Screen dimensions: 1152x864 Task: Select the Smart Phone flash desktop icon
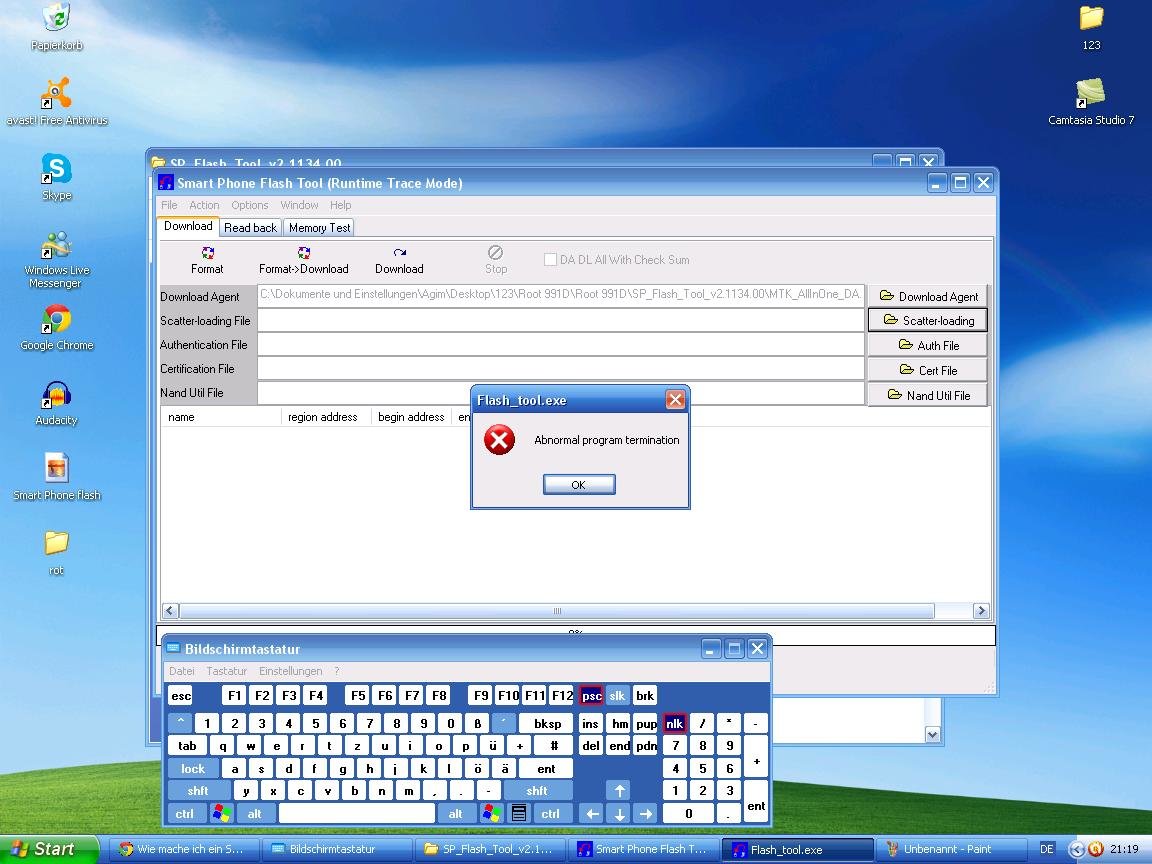point(57,478)
